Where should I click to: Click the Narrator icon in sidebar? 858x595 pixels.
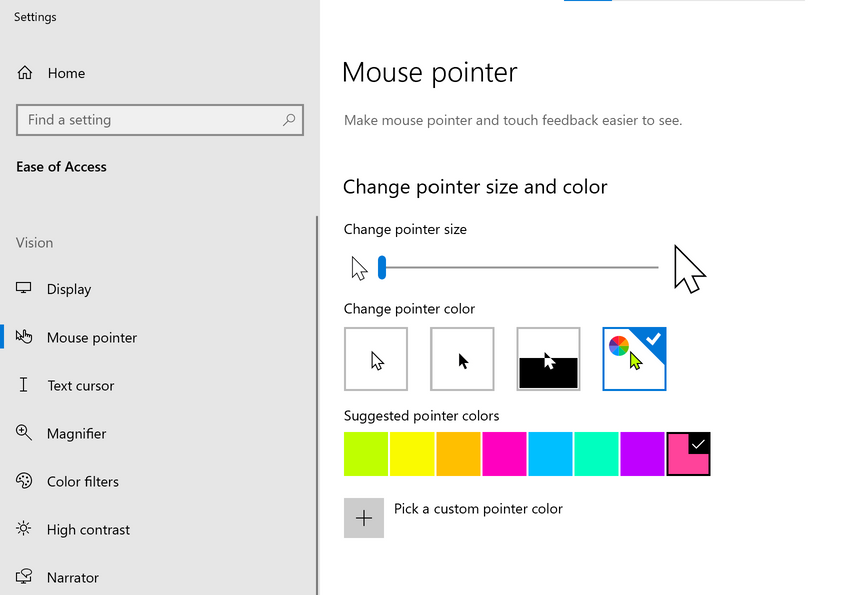click(x=25, y=577)
